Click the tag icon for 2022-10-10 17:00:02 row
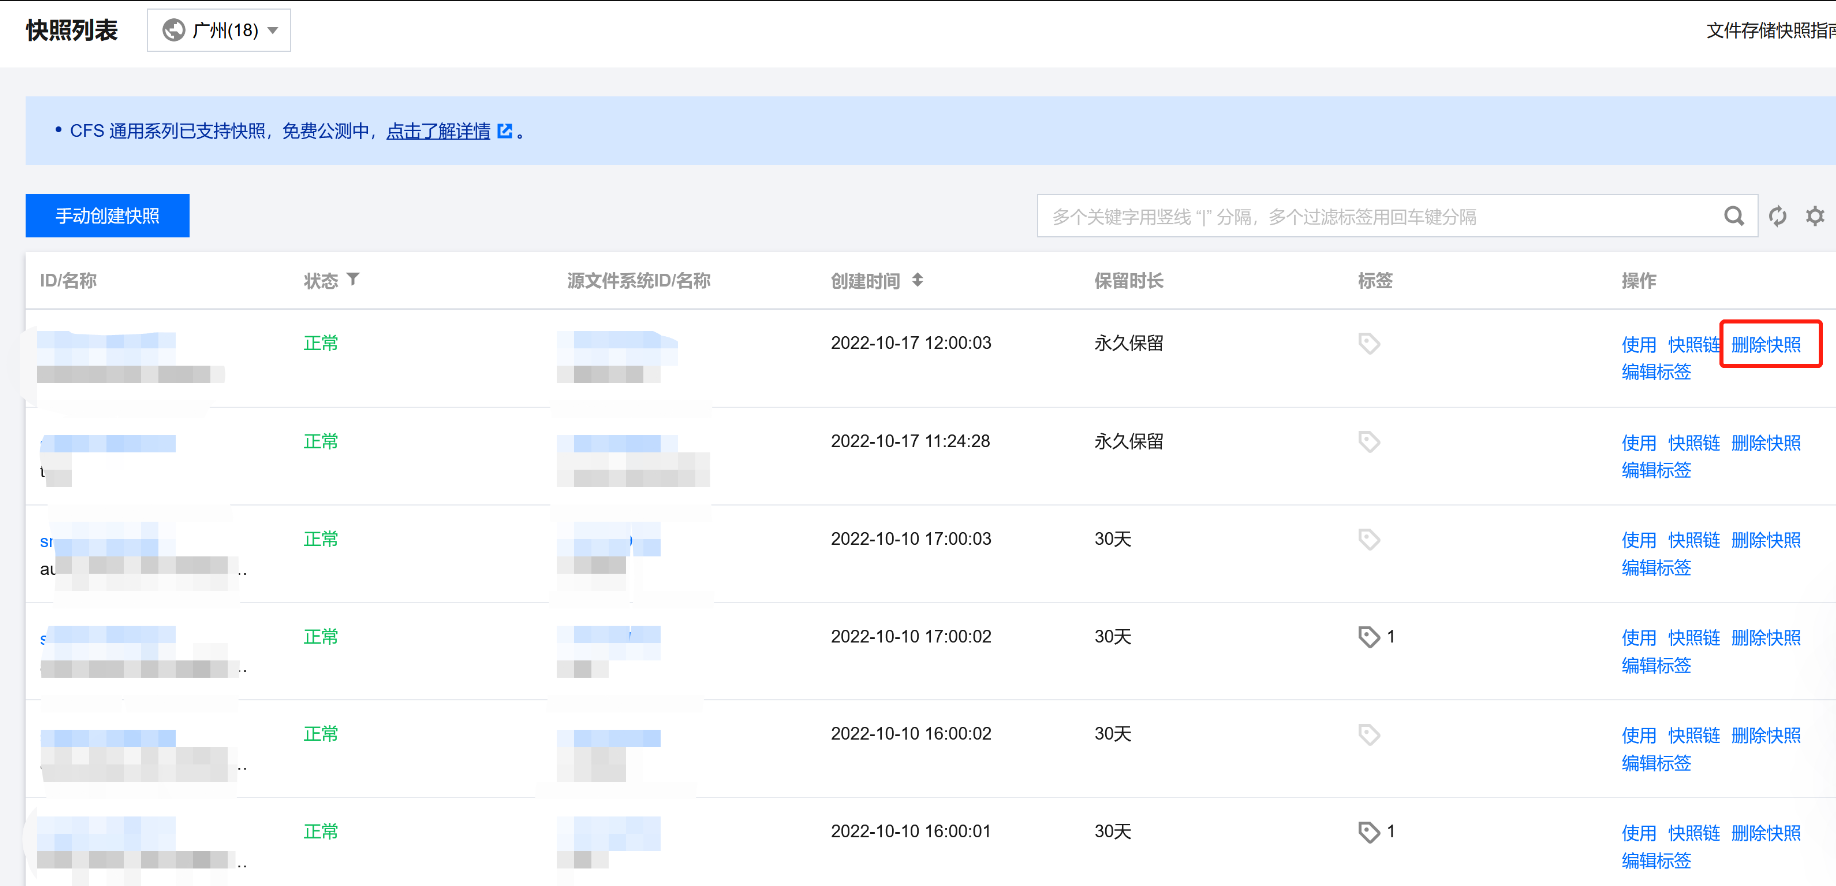The image size is (1836, 886). [1369, 637]
